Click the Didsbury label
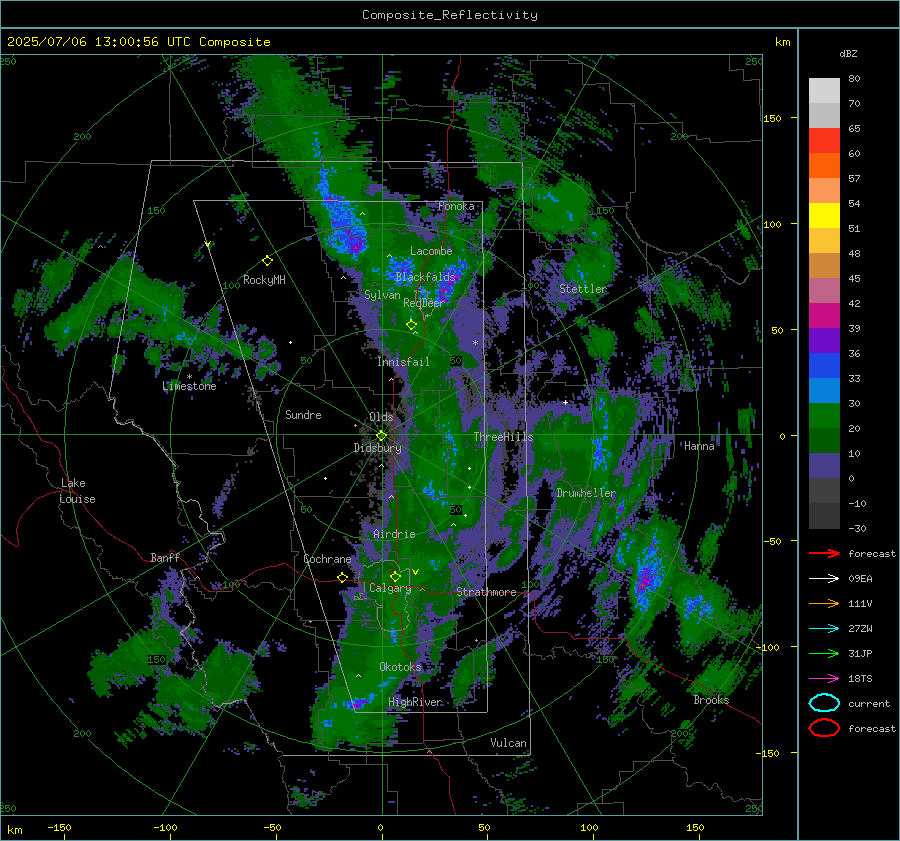 click(x=378, y=448)
